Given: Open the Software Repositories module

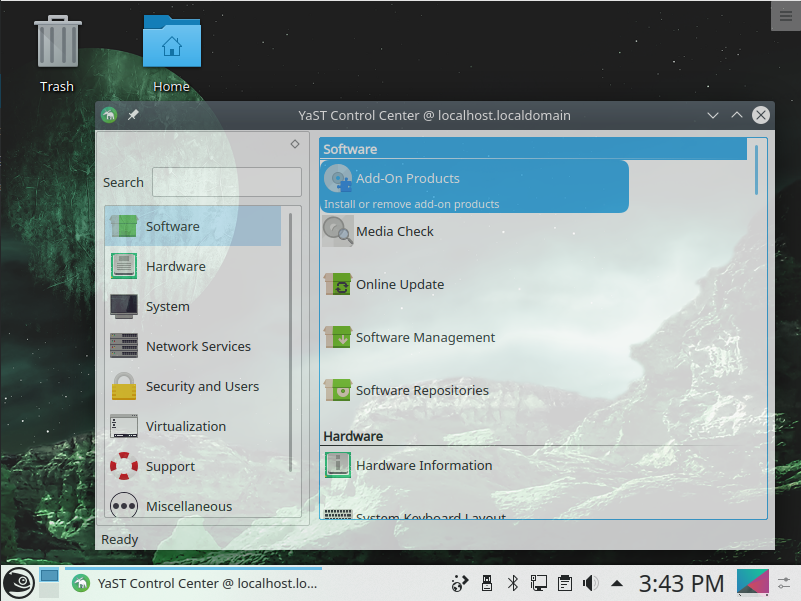Looking at the screenshot, I should point(421,391).
